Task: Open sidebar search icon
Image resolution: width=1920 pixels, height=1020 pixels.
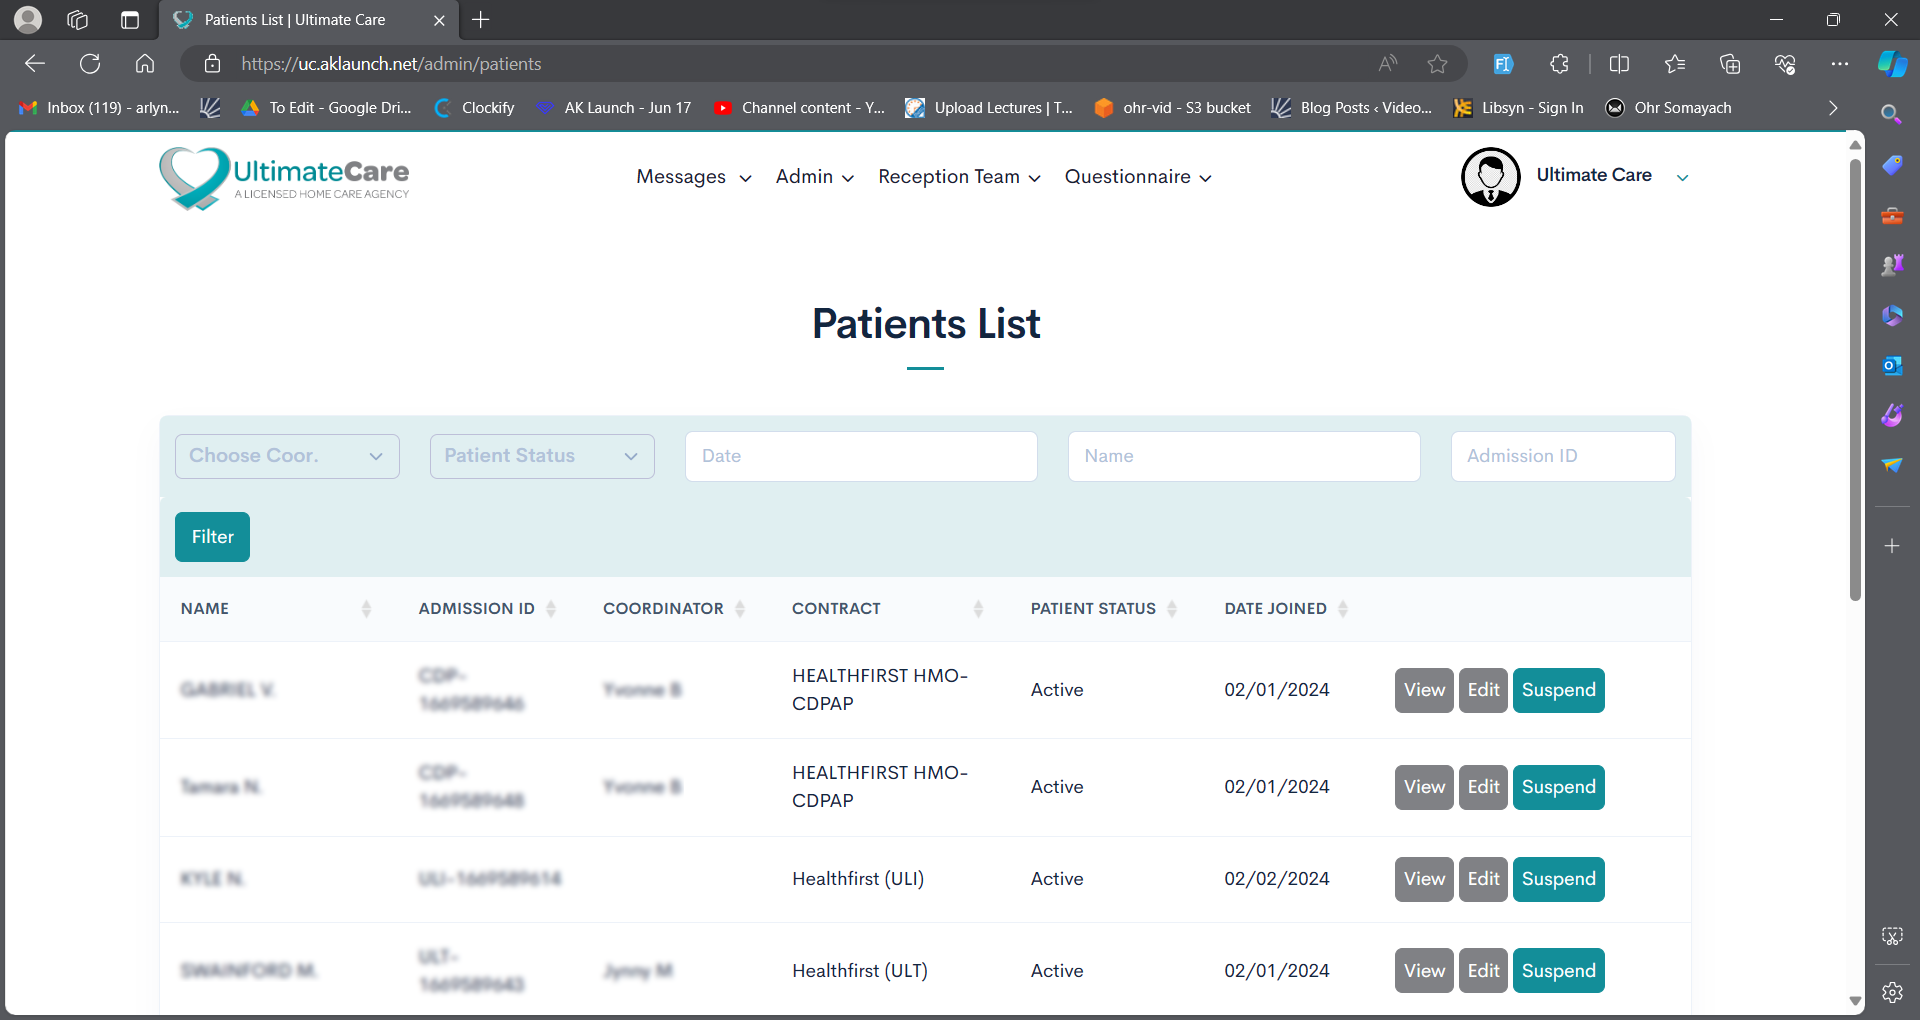Action: click(x=1891, y=114)
